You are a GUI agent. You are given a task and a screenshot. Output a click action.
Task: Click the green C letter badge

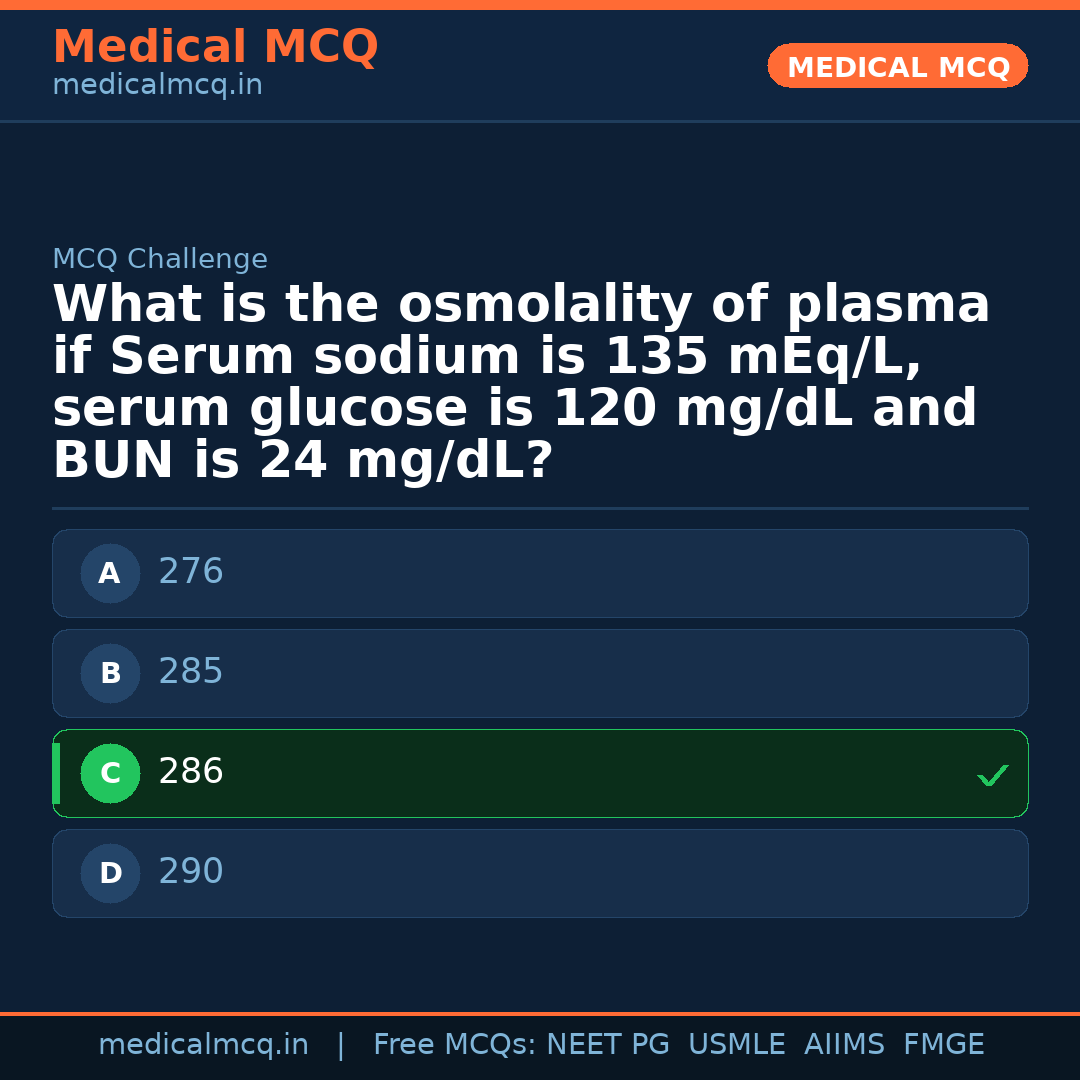(x=110, y=773)
